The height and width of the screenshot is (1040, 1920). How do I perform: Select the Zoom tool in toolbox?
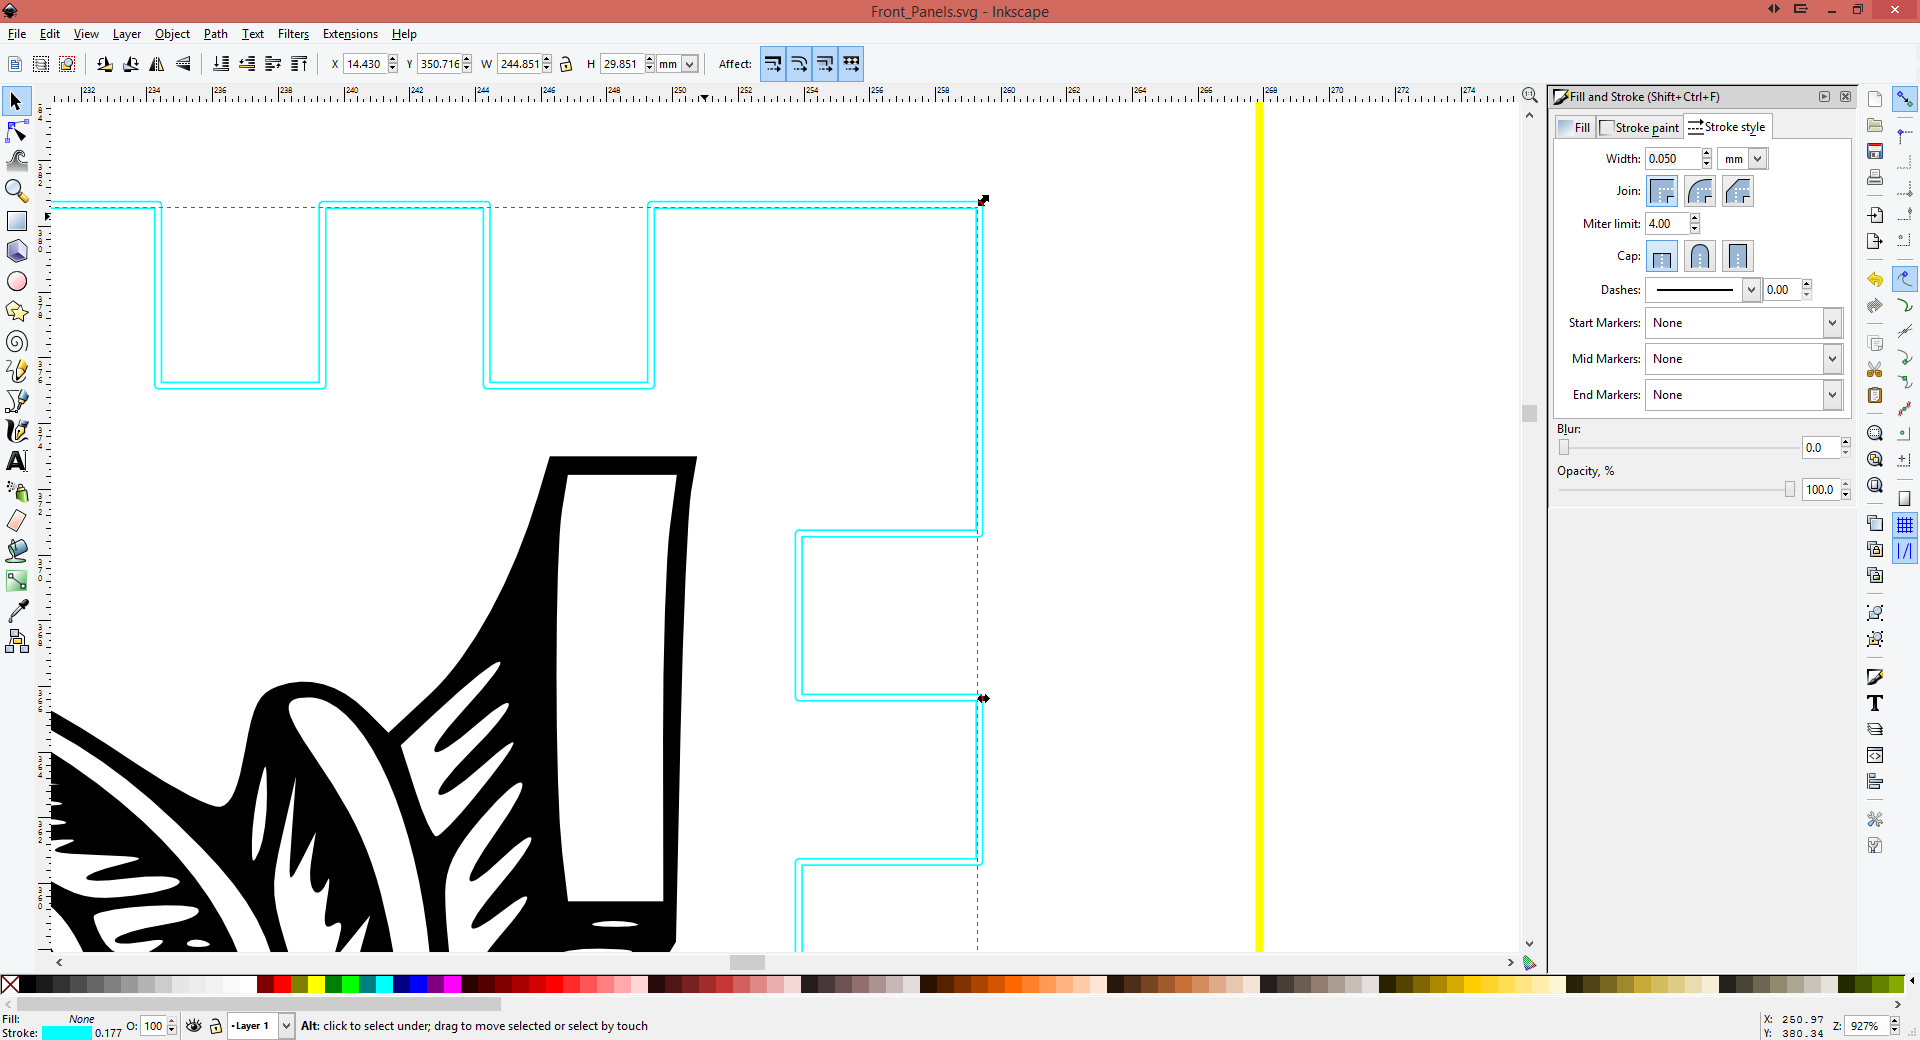pos(16,190)
